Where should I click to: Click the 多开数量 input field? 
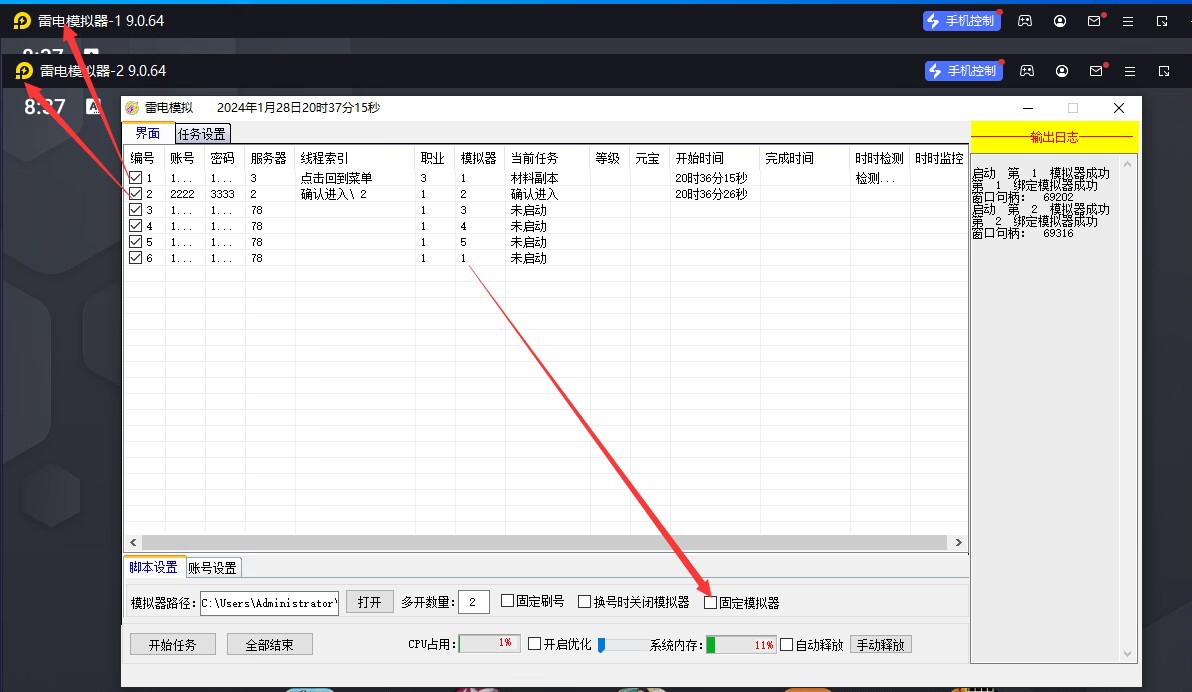(x=474, y=602)
